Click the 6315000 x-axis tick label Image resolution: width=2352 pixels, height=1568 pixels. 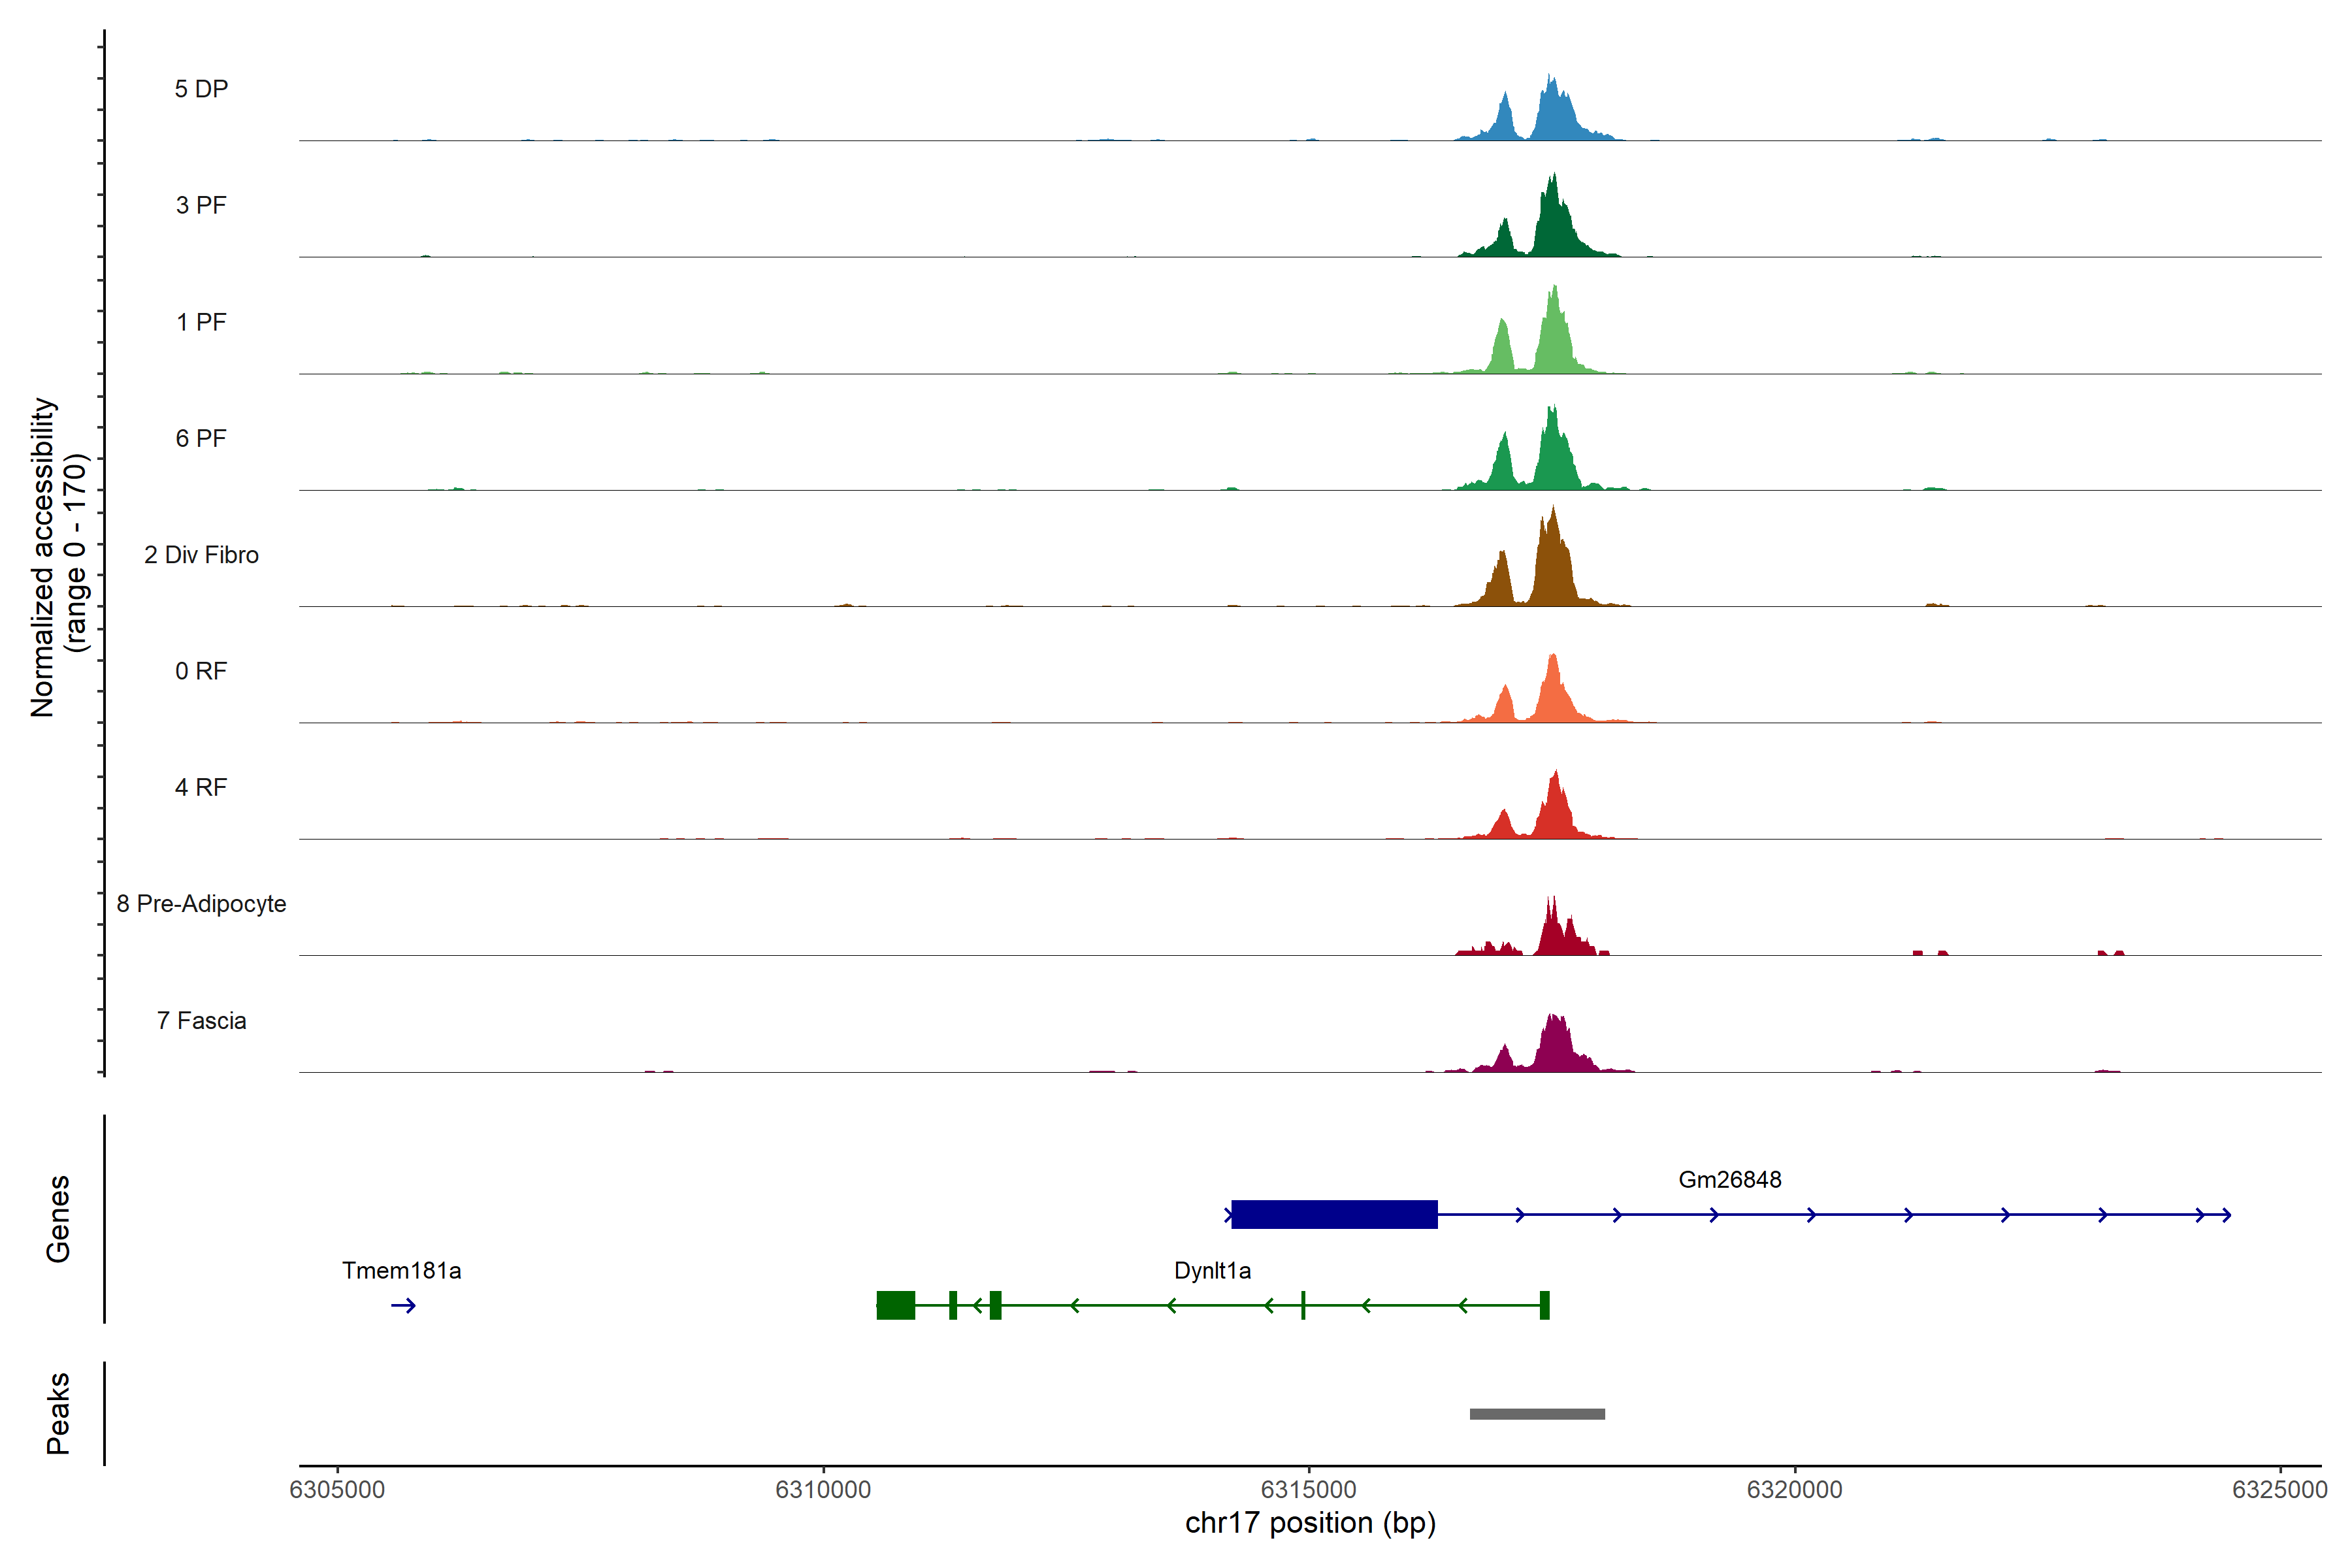(x=1308, y=1490)
